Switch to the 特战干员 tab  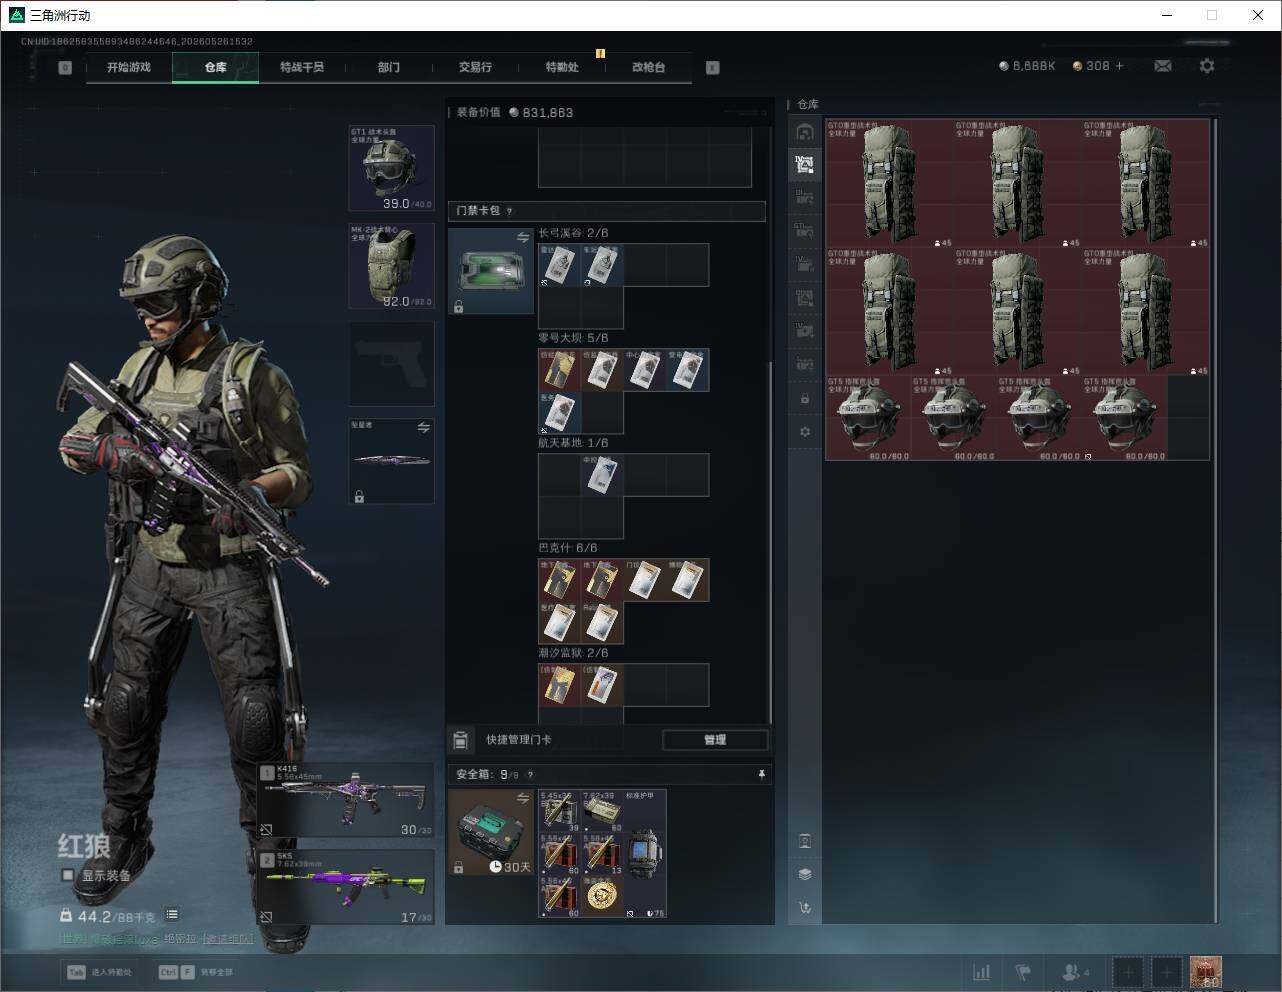(x=302, y=67)
